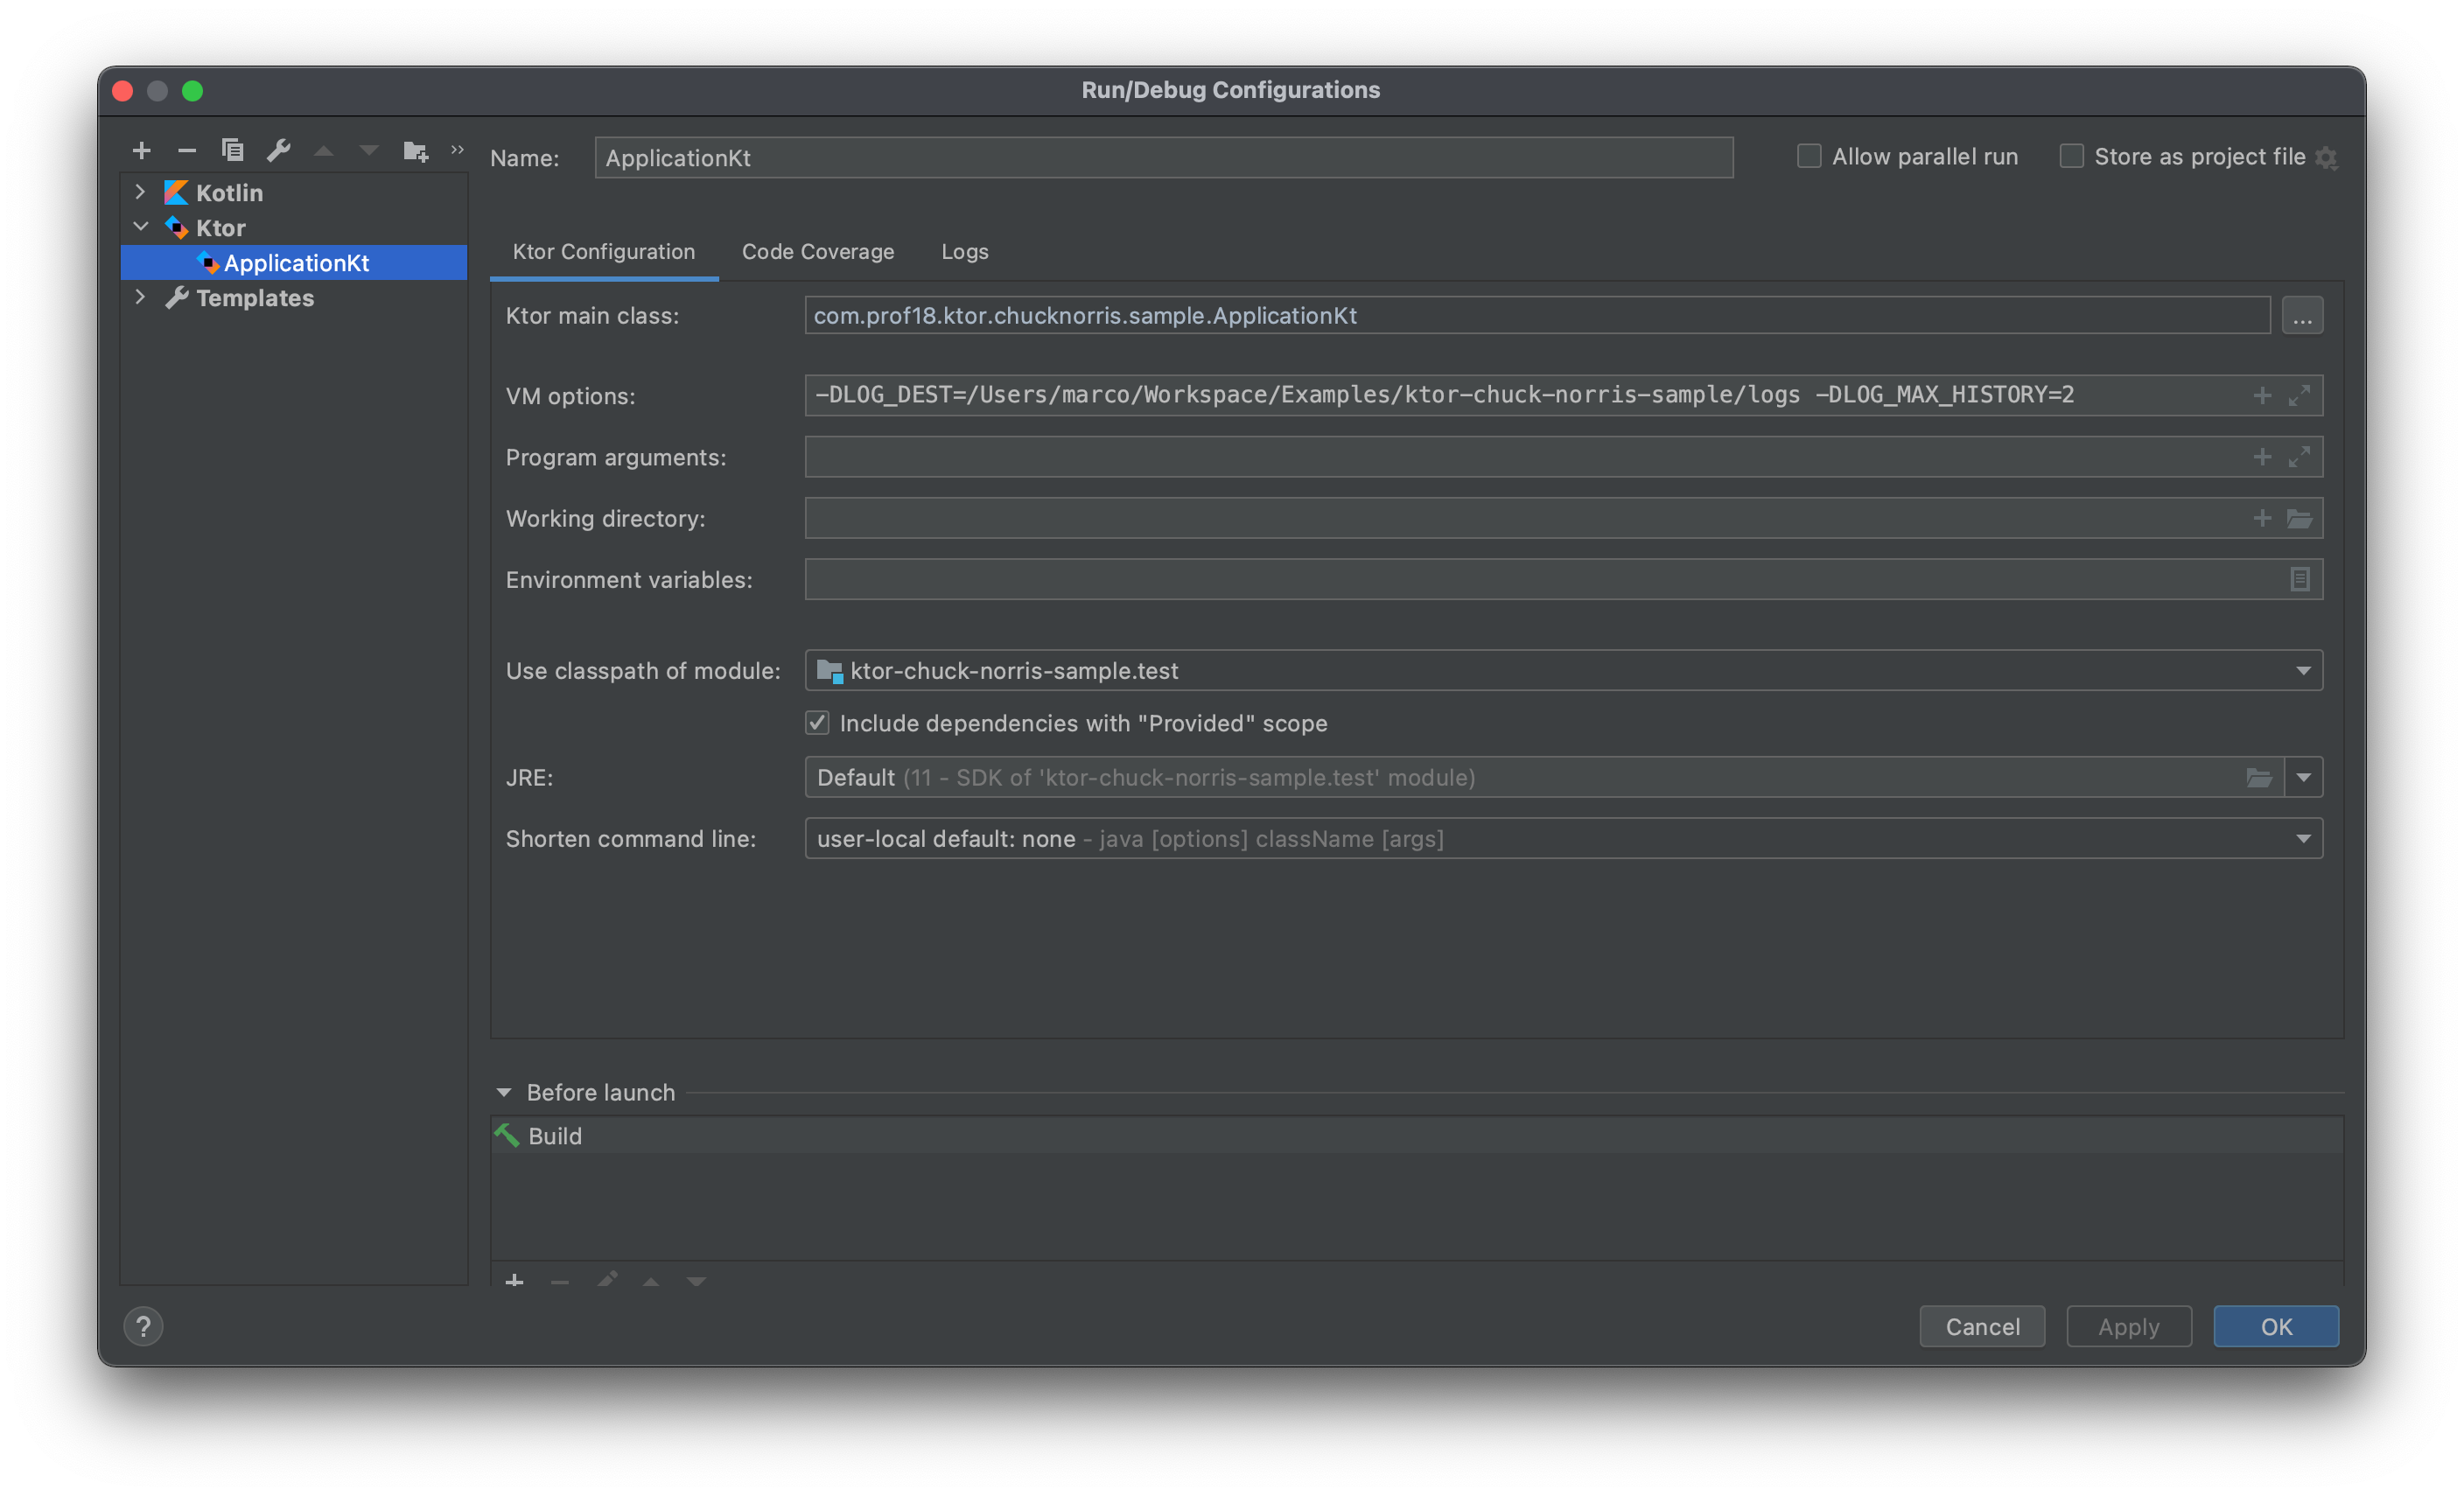This screenshot has height=1496, width=2464.
Task: Add Before launch task plus icon
Action: pos(514,1280)
